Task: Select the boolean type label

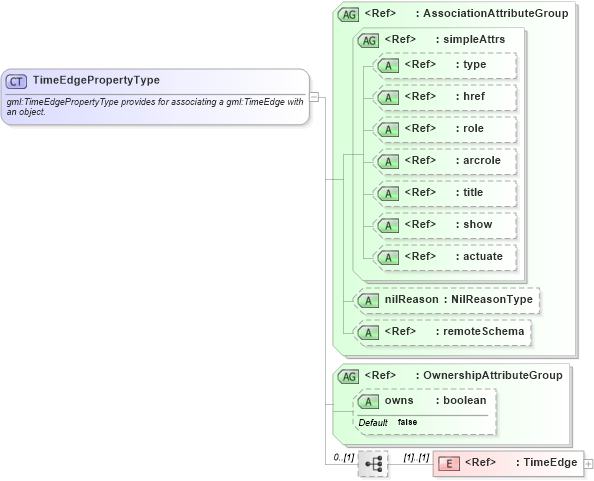Action: 464,400
